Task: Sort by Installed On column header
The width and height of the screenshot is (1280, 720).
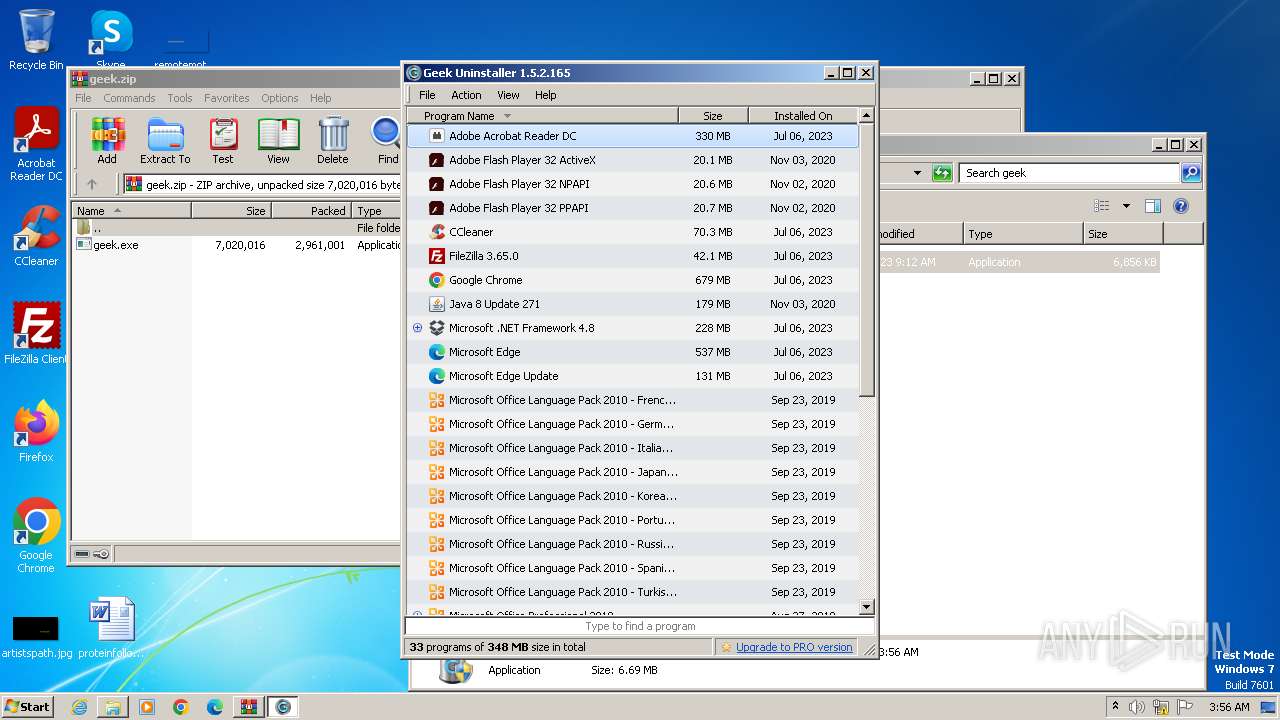Action: [x=803, y=116]
